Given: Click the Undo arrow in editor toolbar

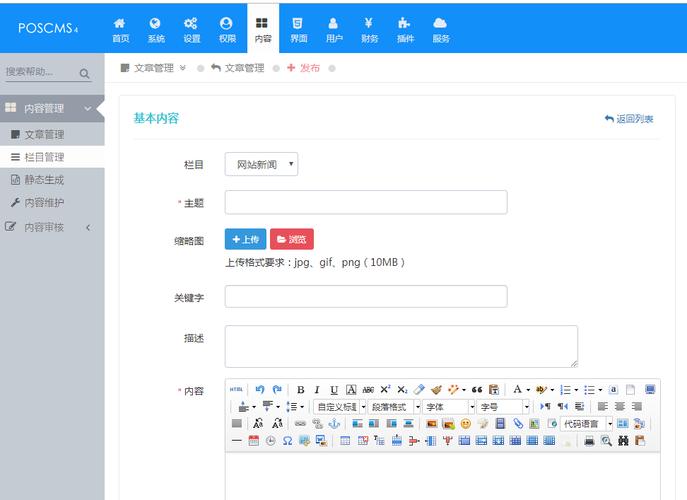Looking at the screenshot, I should [260, 390].
